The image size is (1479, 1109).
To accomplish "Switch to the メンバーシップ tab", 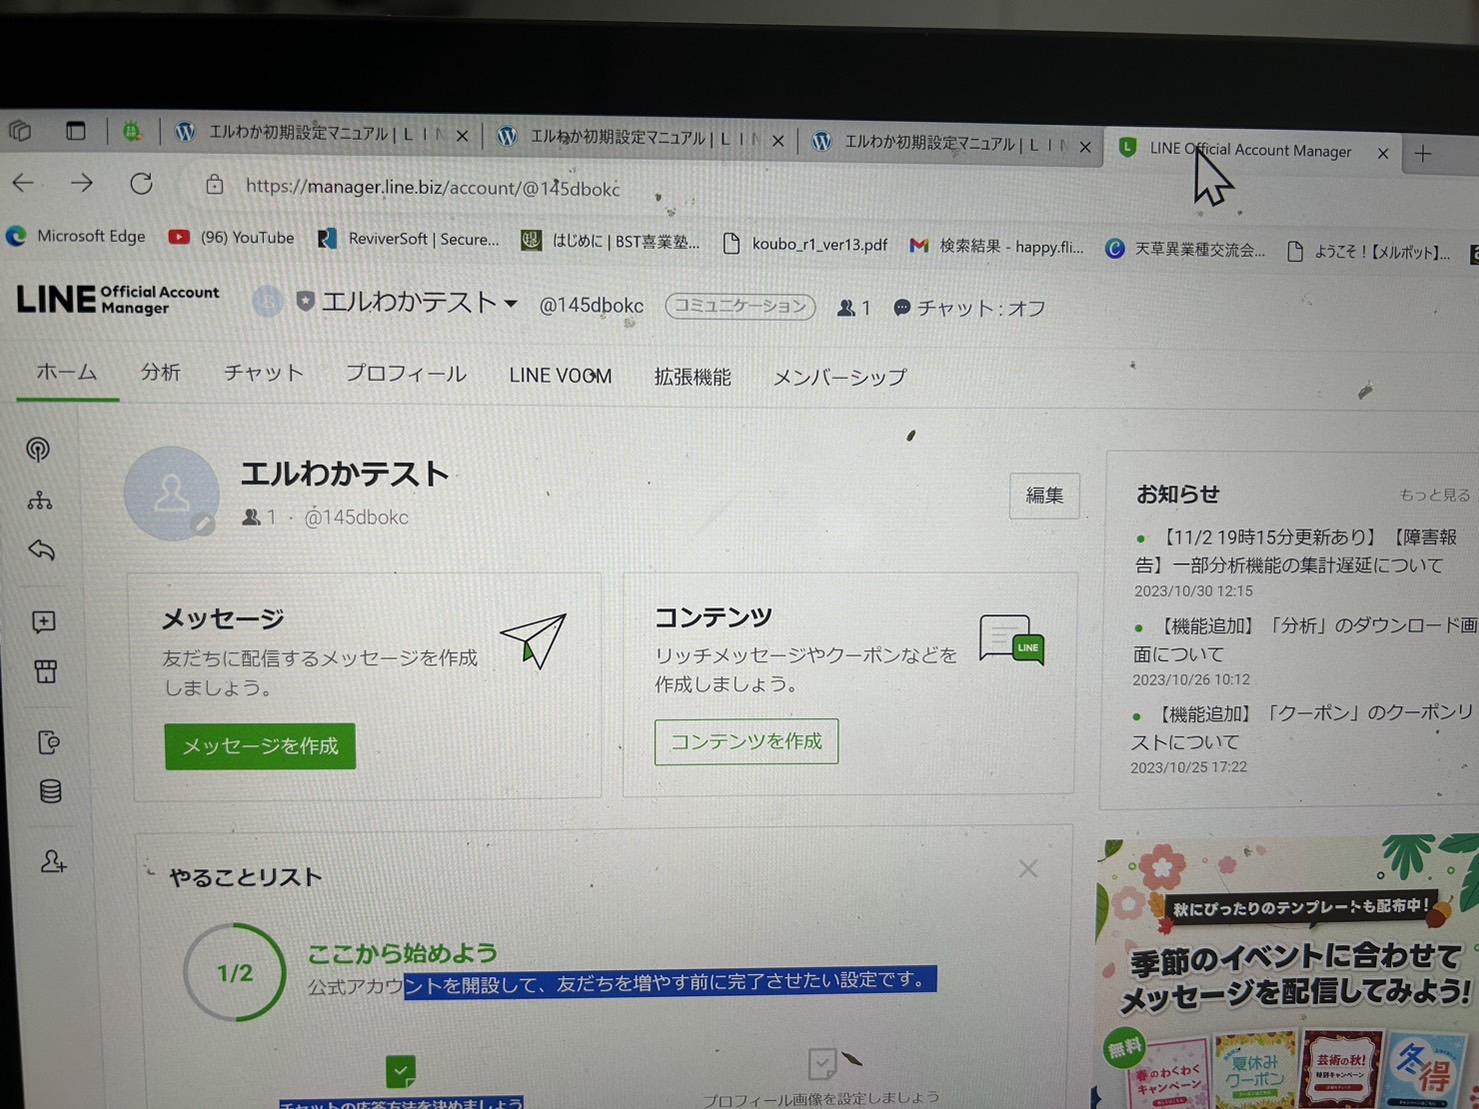I will [x=840, y=378].
